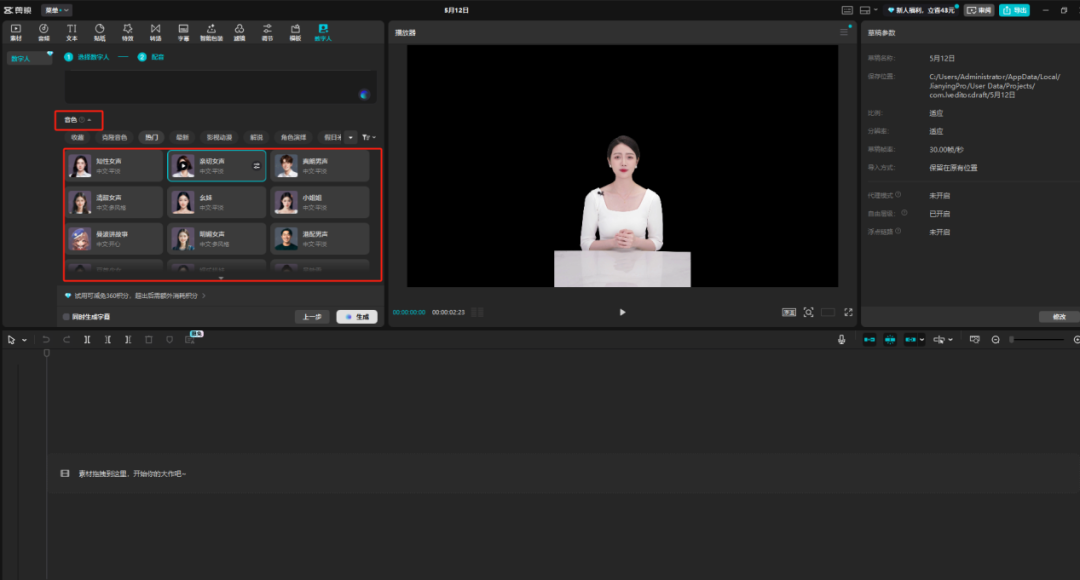This screenshot has width=1080, height=580.
Task: Click the 上一步 previous step button
Action: click(311, 317)
